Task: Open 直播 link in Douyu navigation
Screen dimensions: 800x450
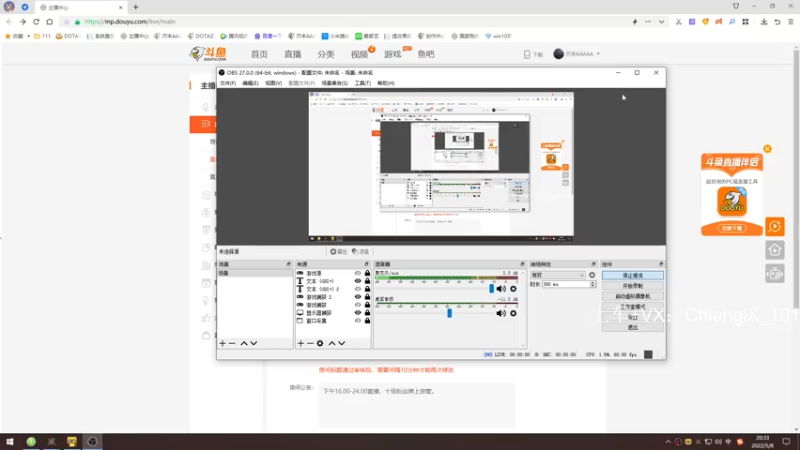Action: (x=292, y=54)
